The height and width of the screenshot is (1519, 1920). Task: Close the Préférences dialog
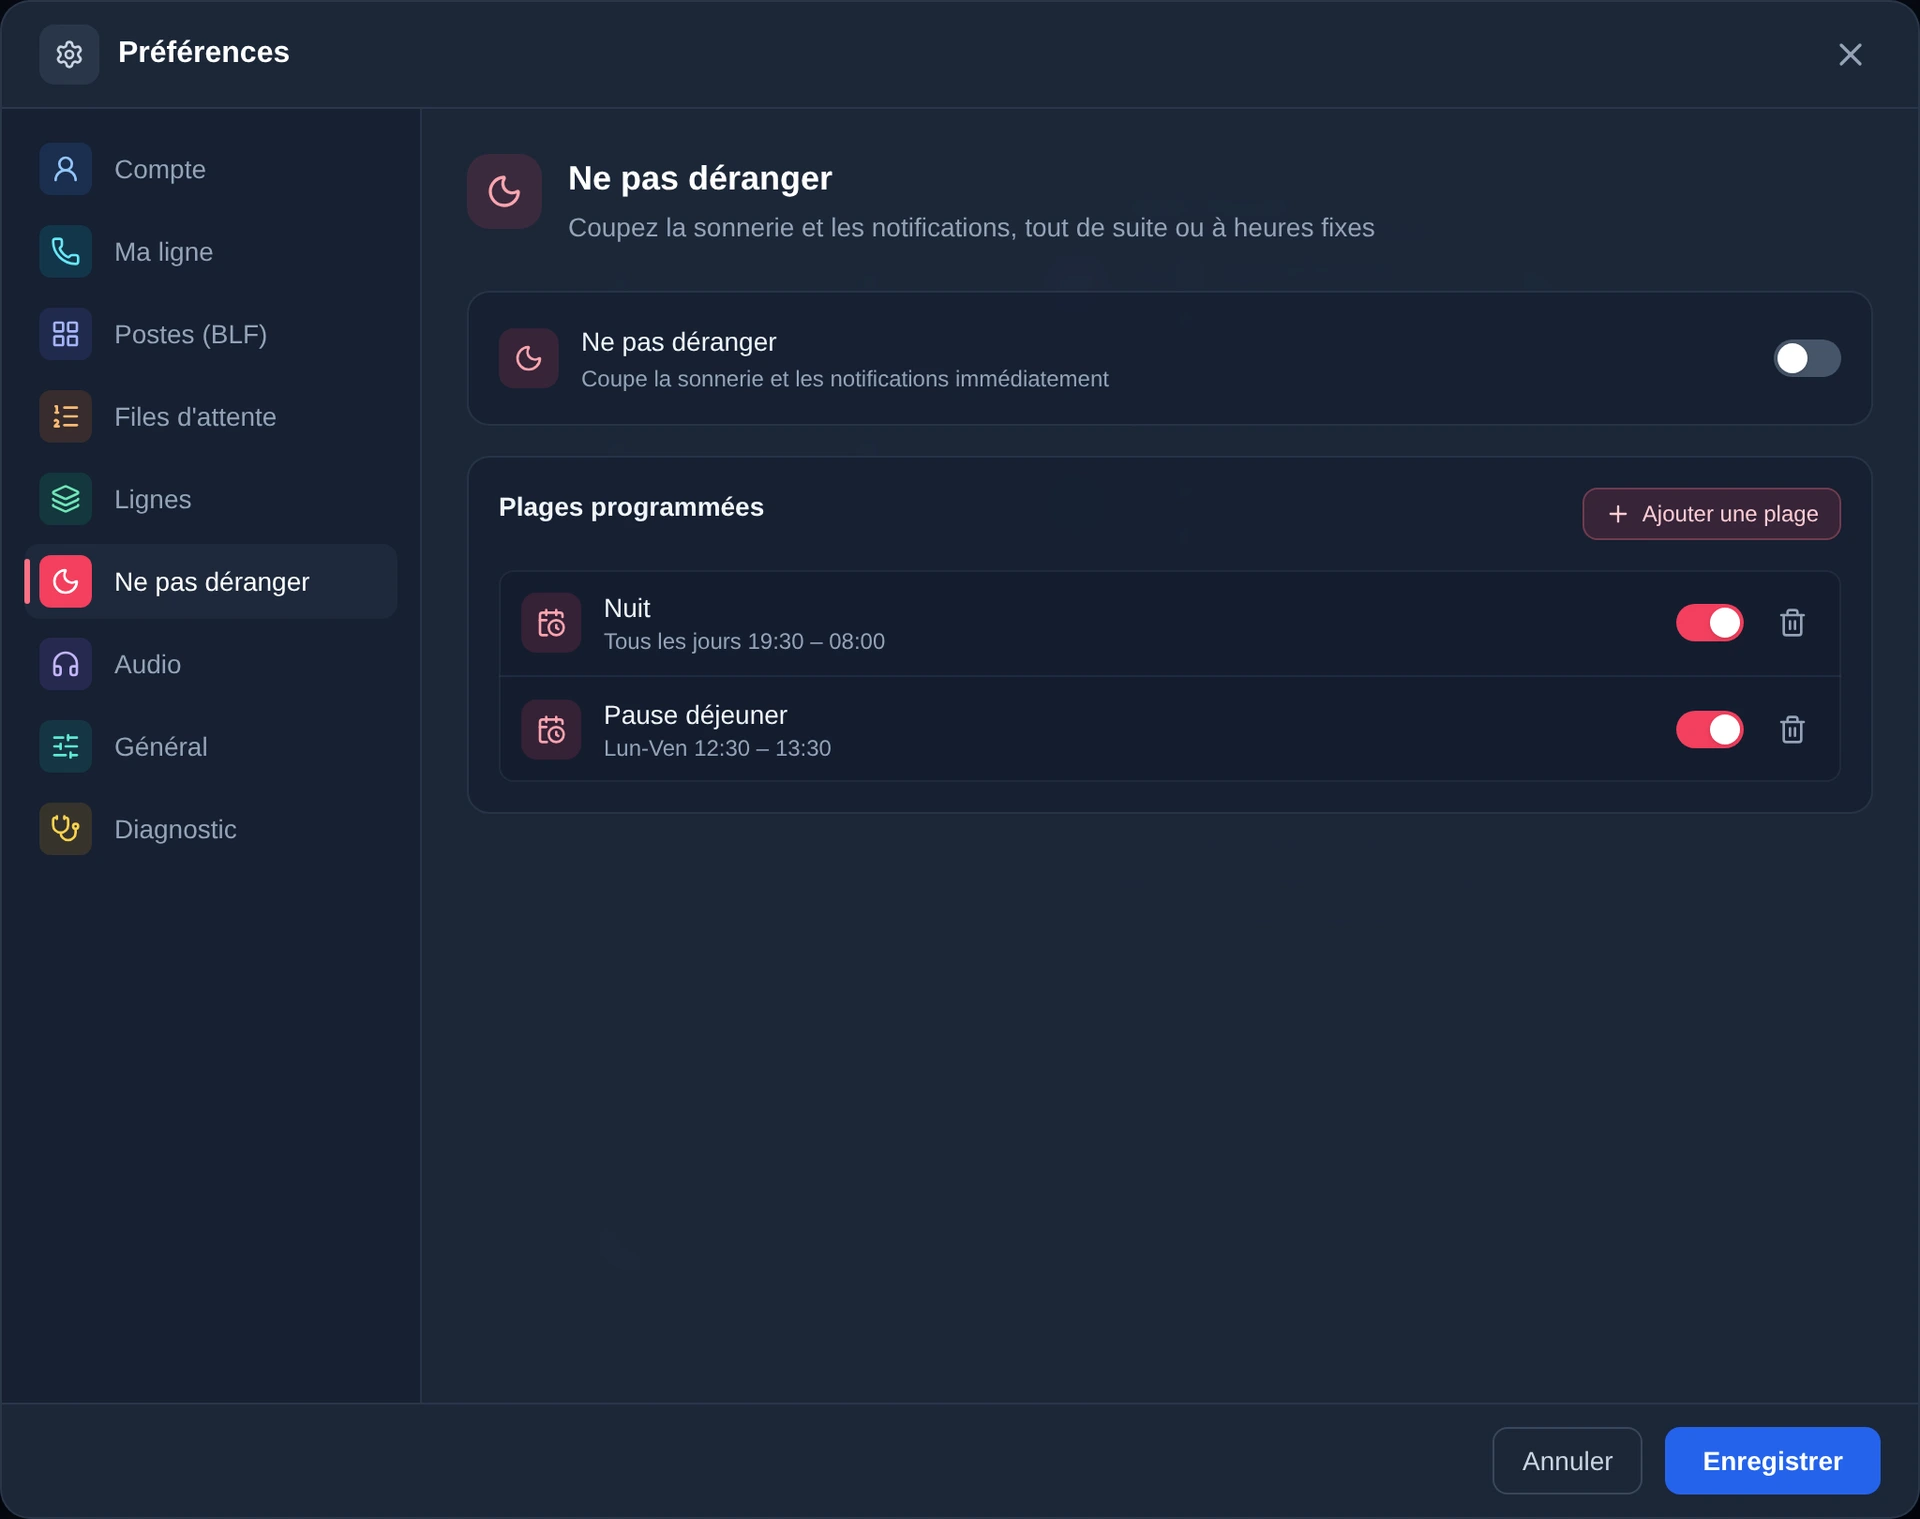point(1850,54)
